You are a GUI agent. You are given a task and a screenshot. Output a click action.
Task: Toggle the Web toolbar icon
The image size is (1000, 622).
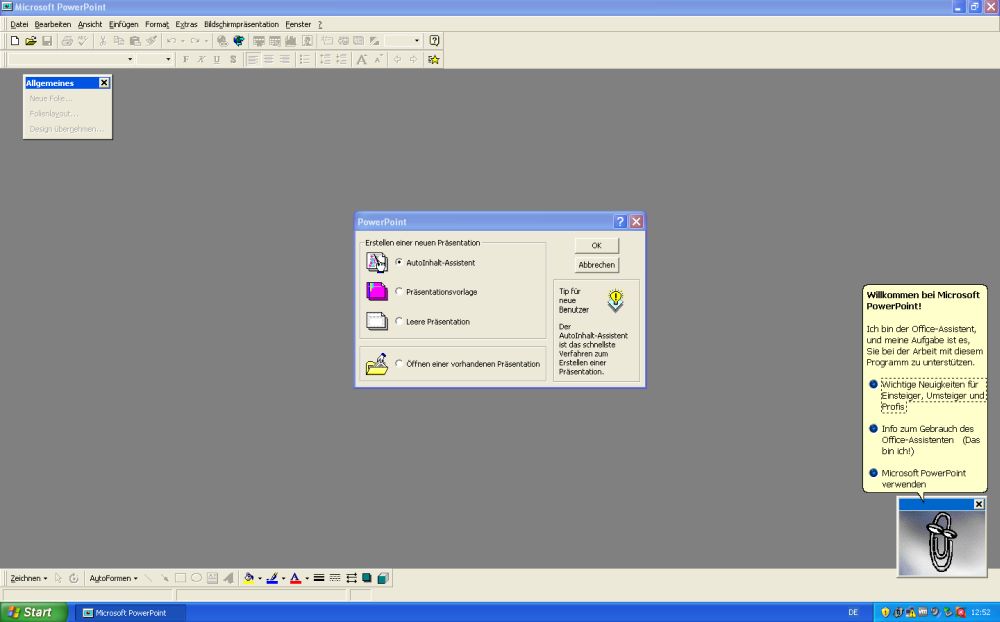[239, 41]
